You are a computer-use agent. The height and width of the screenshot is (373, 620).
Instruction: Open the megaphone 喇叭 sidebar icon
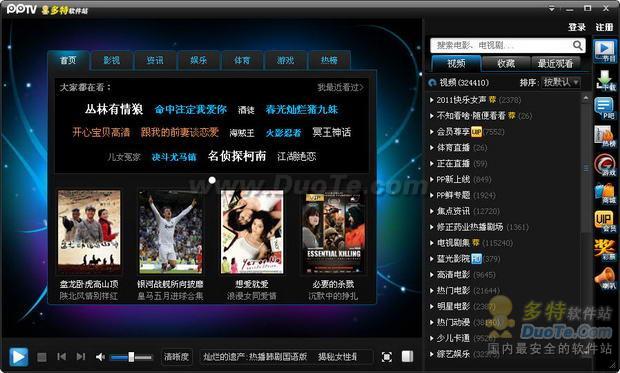605,278
